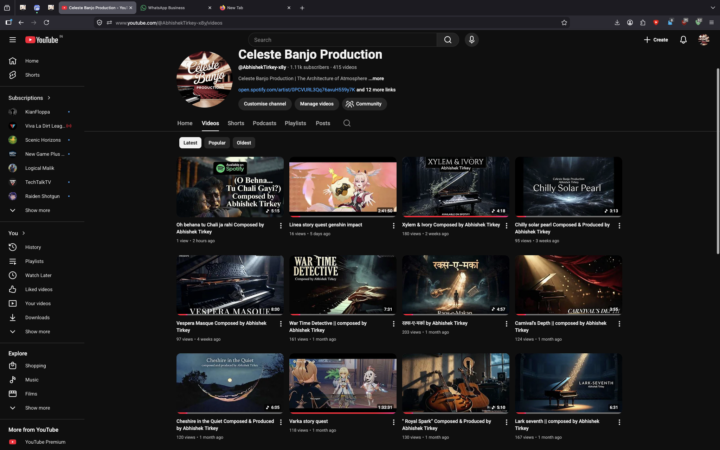
Task: Open the Lark seventh video thumbnail
Action: pyautogui.click(x=568, y=383)
